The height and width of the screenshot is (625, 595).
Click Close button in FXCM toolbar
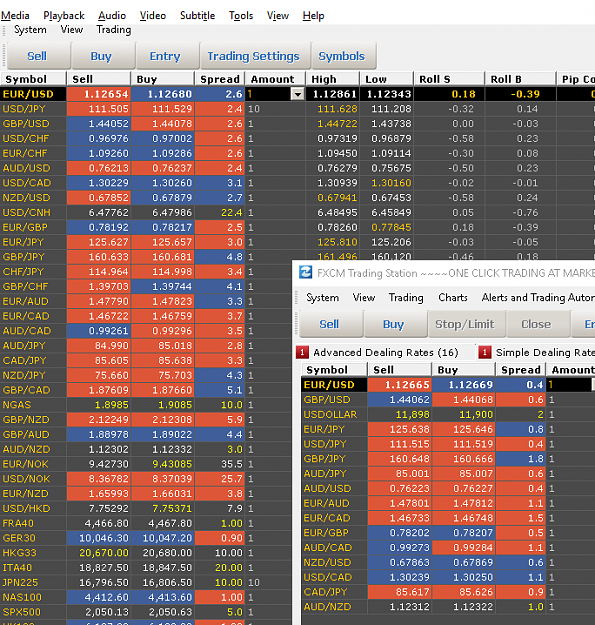click(x=536, y=324)
